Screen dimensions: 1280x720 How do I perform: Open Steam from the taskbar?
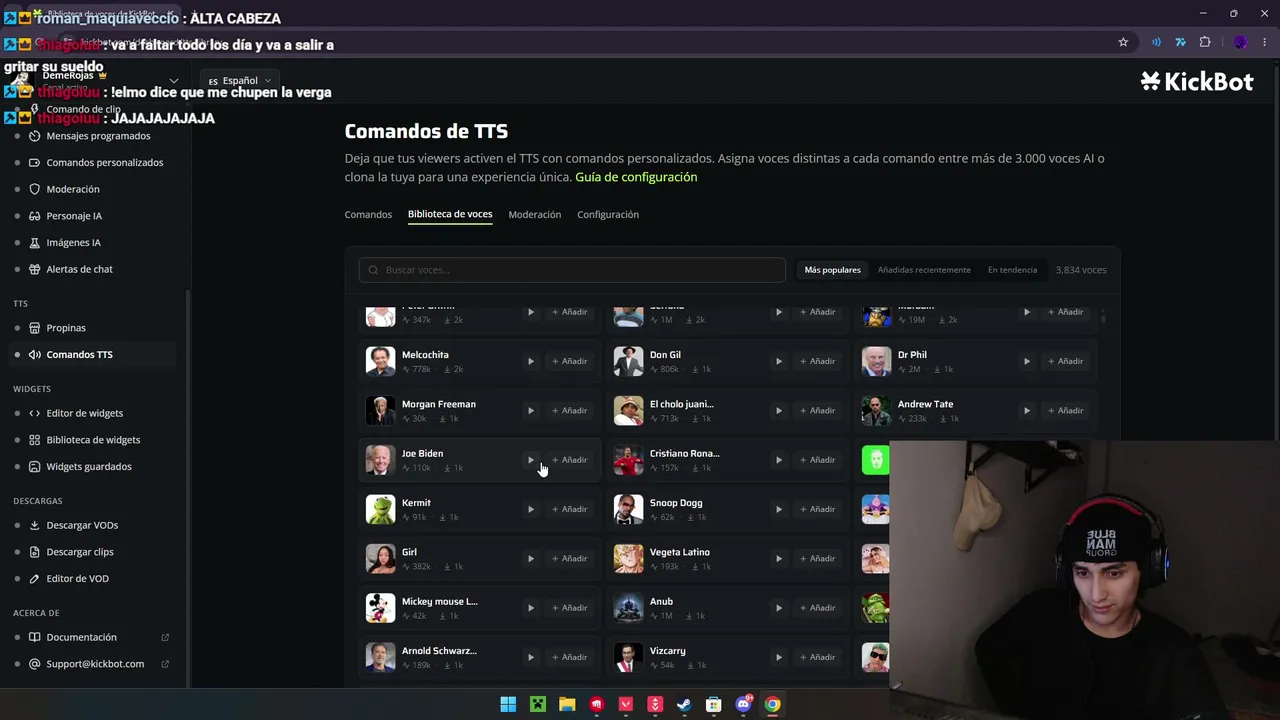[684, 704]
